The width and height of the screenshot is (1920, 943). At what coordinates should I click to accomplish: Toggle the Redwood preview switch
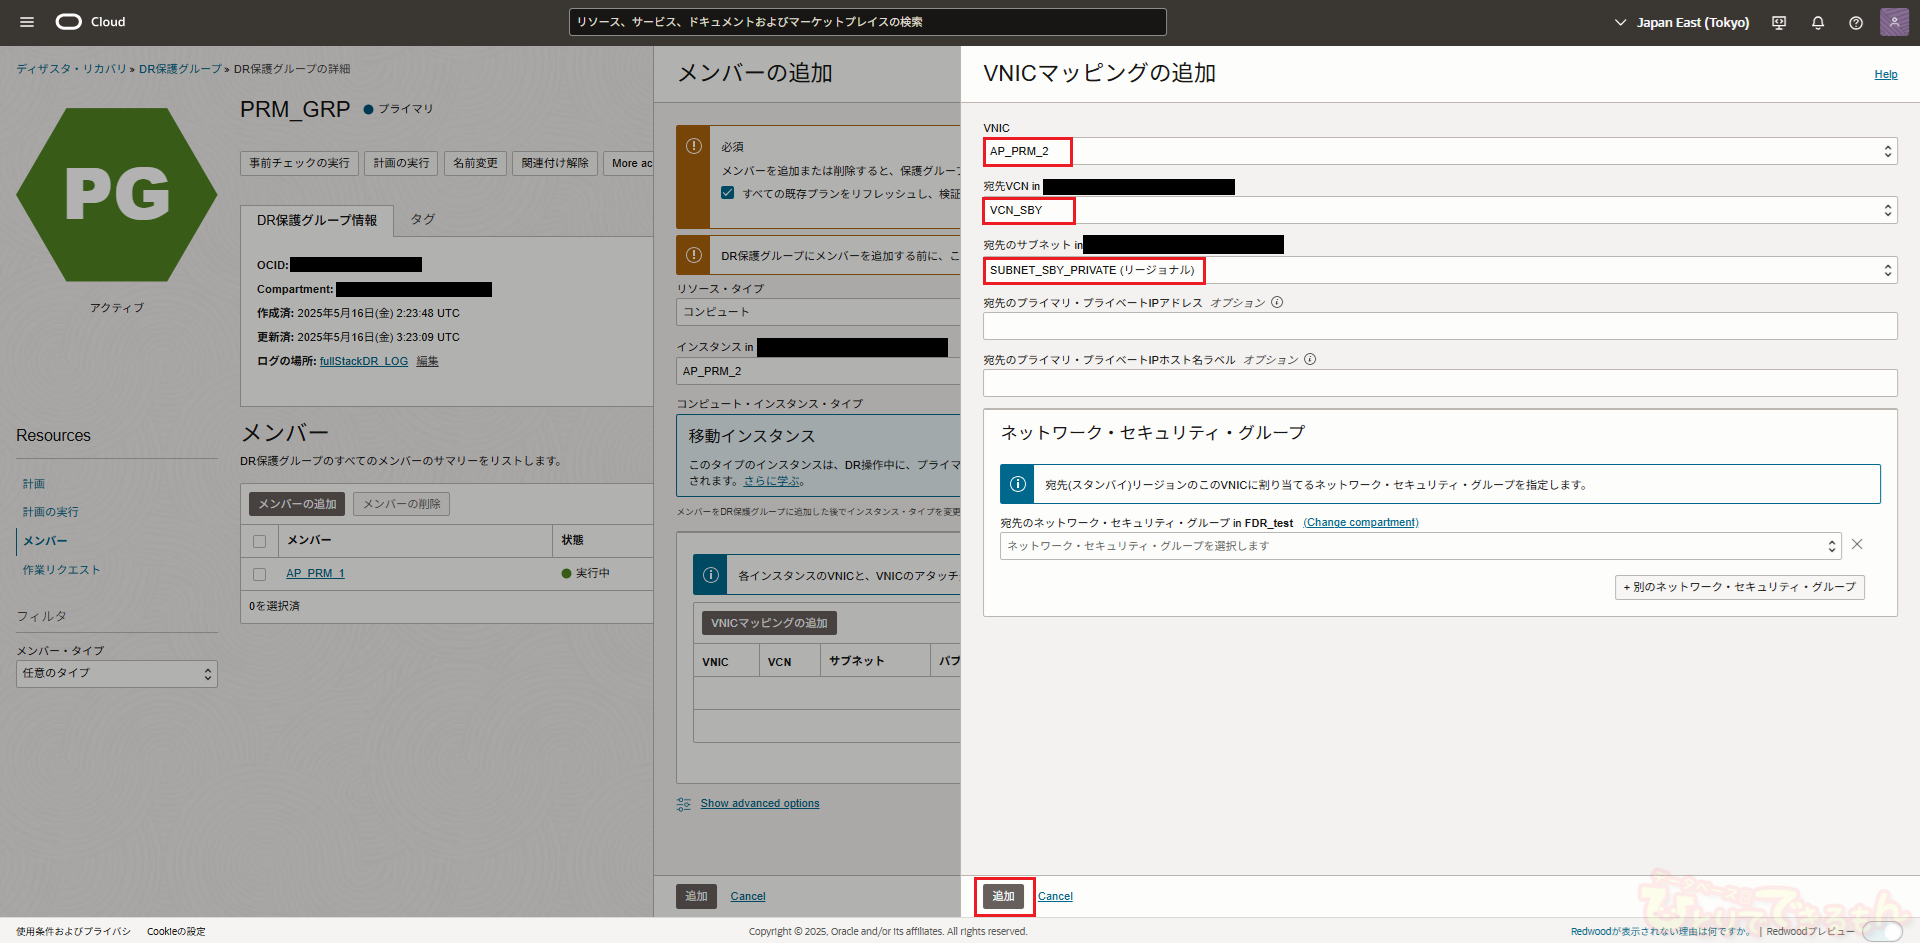coord(1881,931)
